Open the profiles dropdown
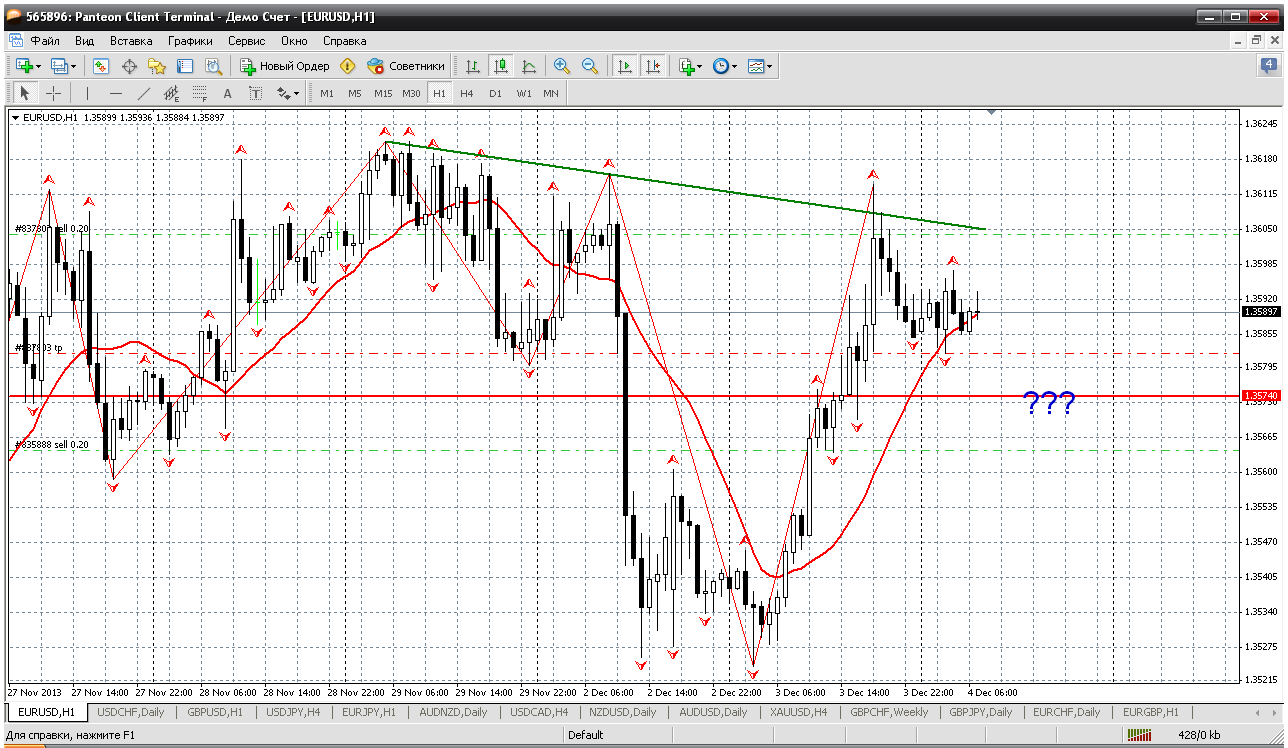The height and width of the screenshot is (748, 1288). pos(64,66)
